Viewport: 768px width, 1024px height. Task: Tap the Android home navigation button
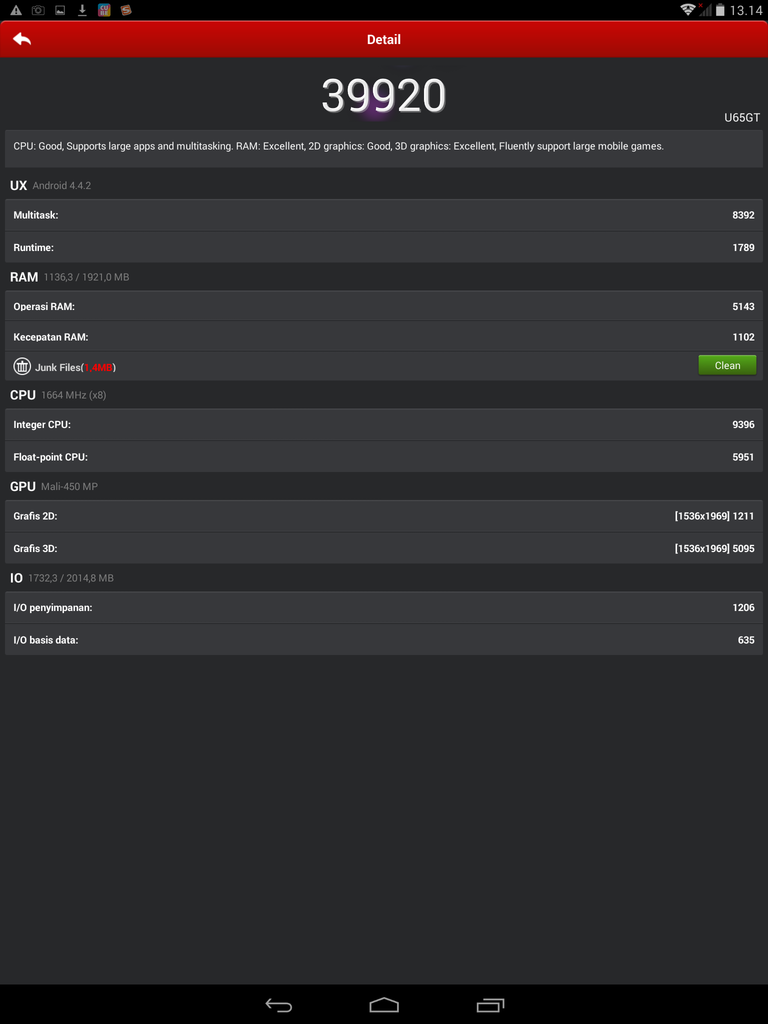point(384,1004)
